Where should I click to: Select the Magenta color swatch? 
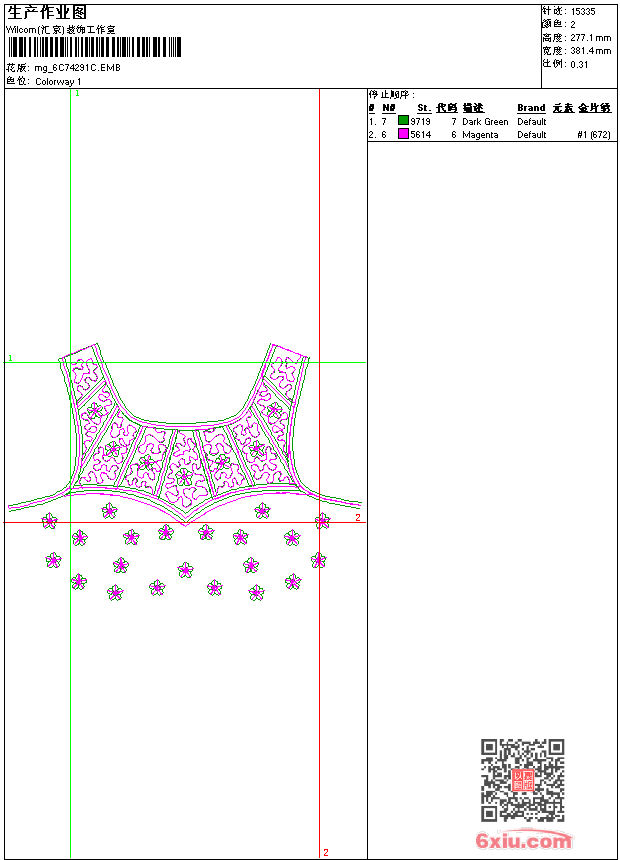pos(404,134)
